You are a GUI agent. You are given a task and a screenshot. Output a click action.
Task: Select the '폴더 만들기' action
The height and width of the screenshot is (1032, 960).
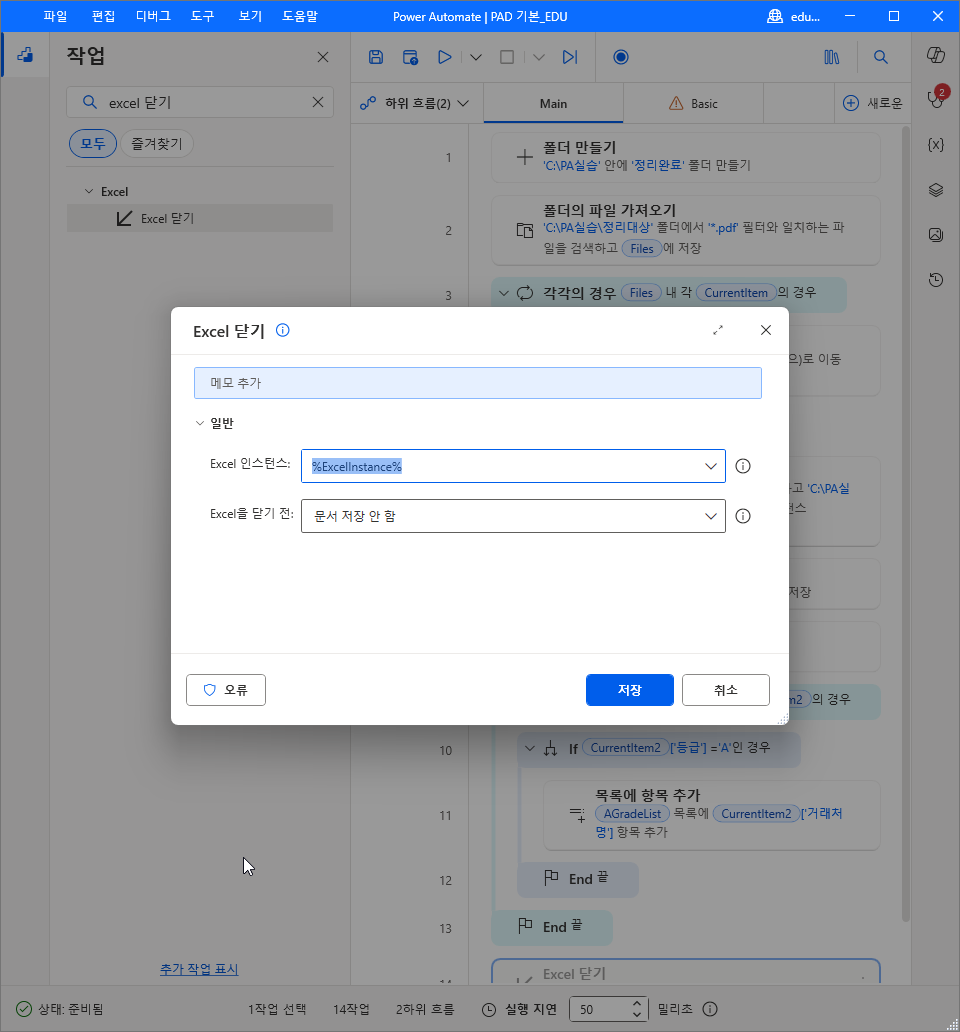(x=686, y=157)
